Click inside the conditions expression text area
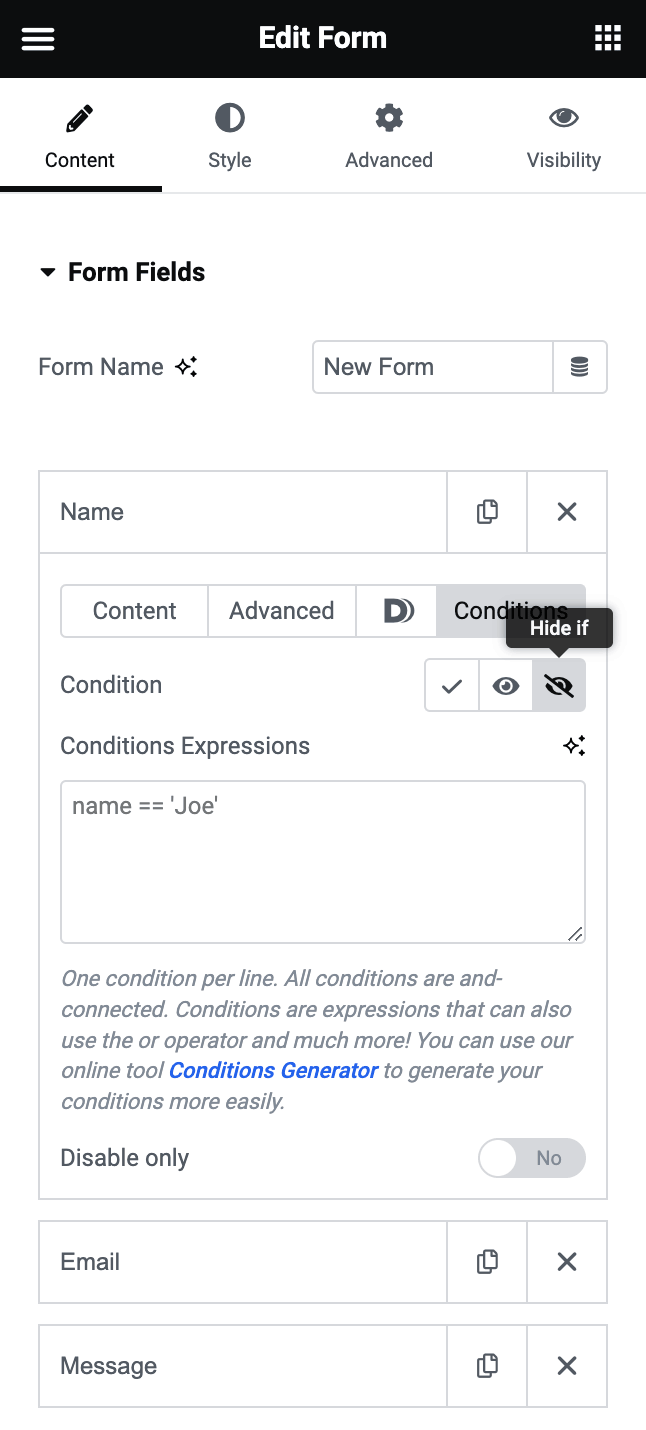This screenshot has height=1430, width=646. coord(323,862)
